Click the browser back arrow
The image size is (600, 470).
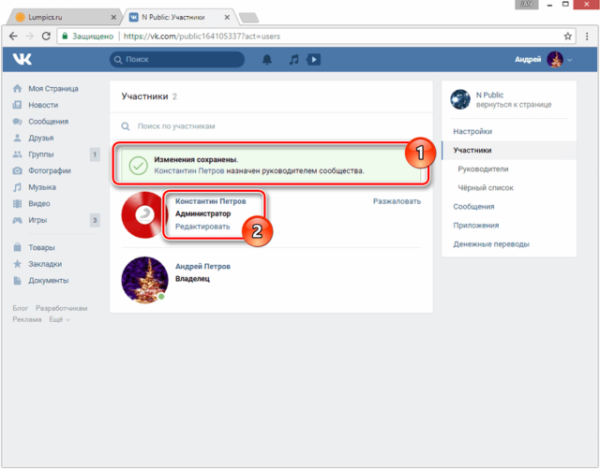point(13,36)
